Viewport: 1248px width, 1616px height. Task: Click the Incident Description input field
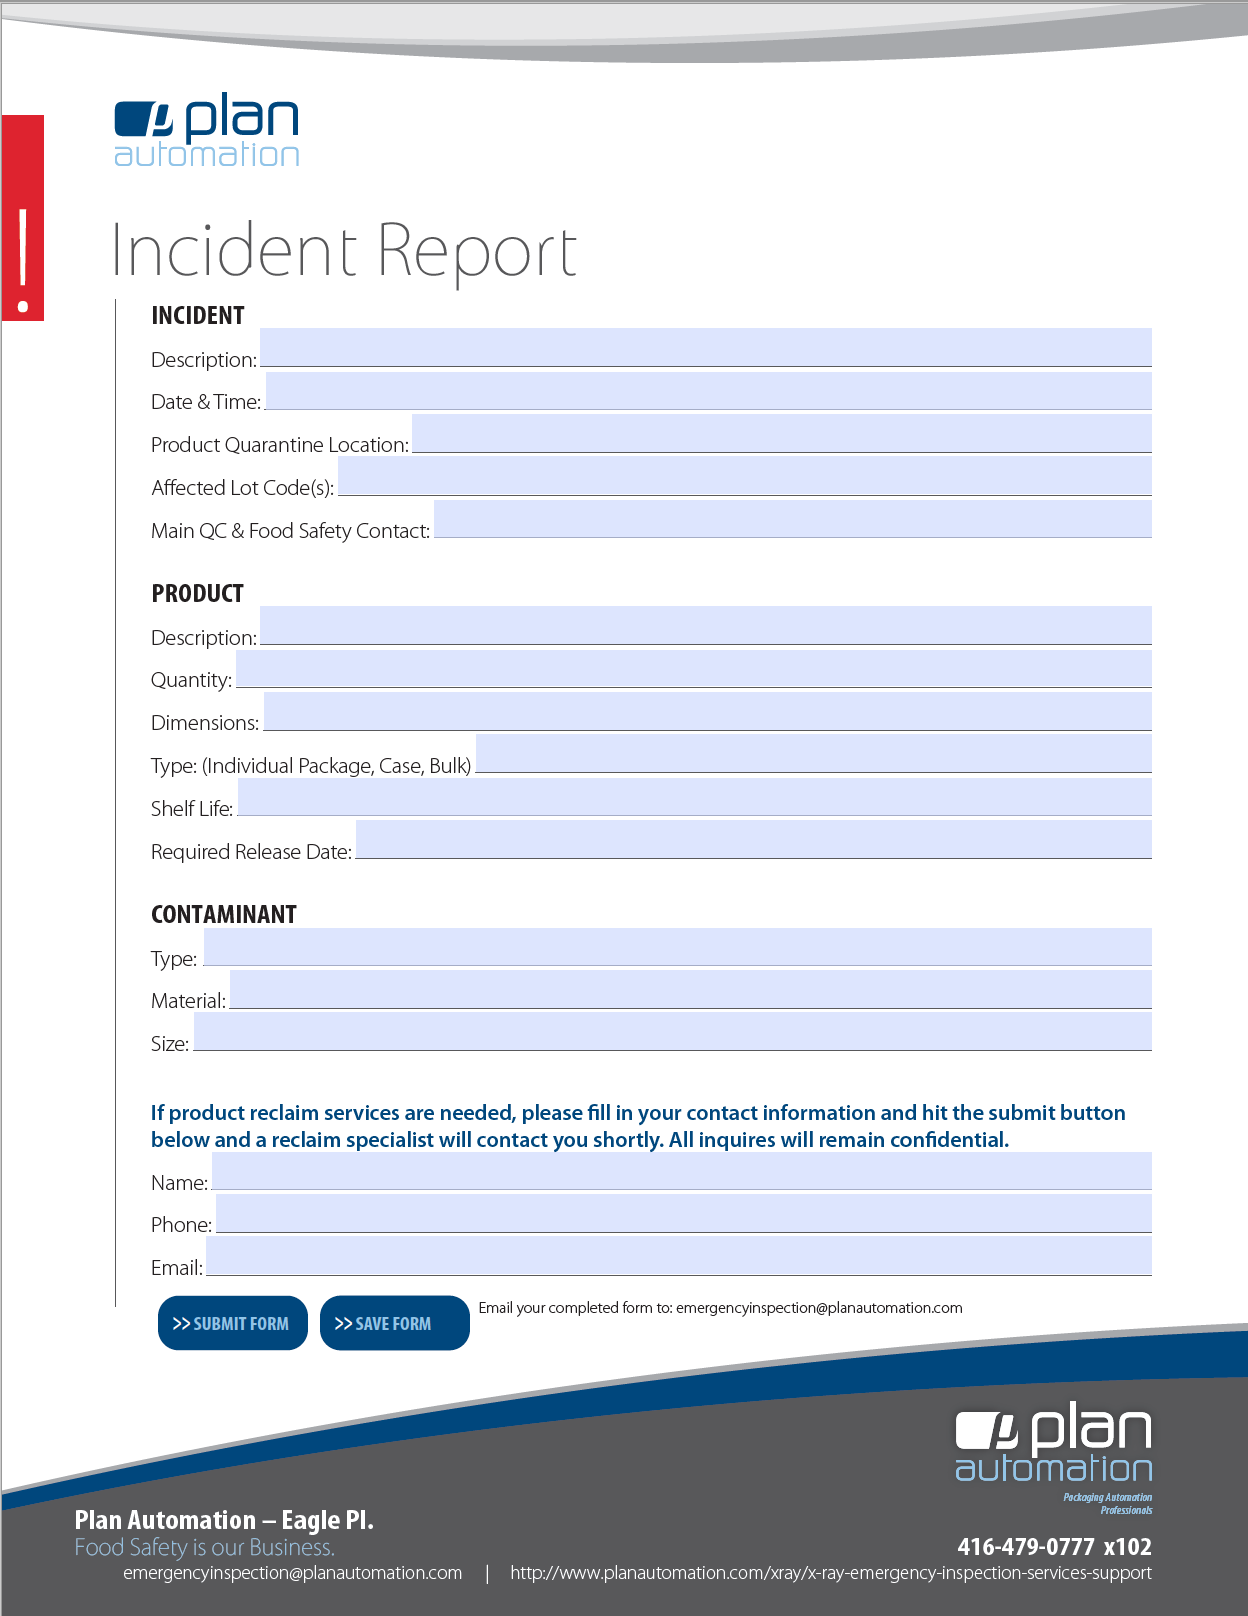tap(705, 347)
